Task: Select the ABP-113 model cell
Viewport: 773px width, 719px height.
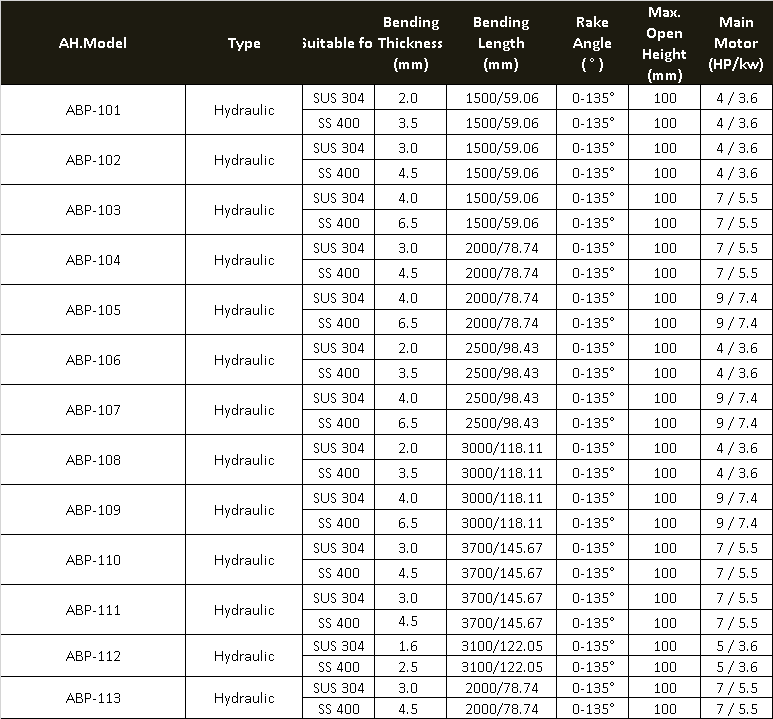Action: click(x=93, y=698)
